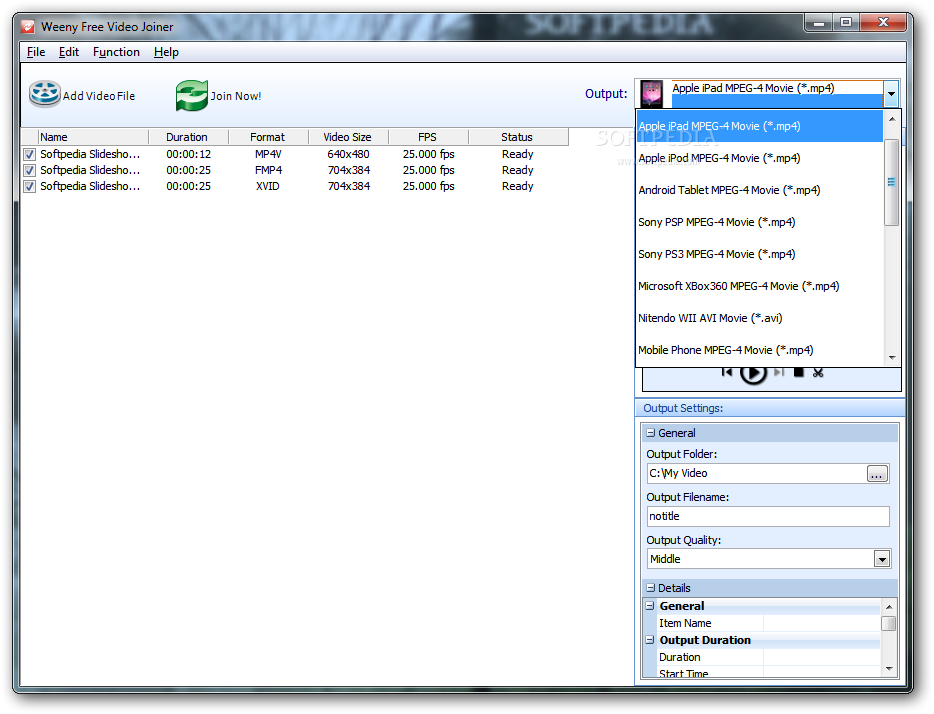The image size is (934, 714).
Task: Click the Output Filename field
Action: pyautogui.click(x=768, y=516)
